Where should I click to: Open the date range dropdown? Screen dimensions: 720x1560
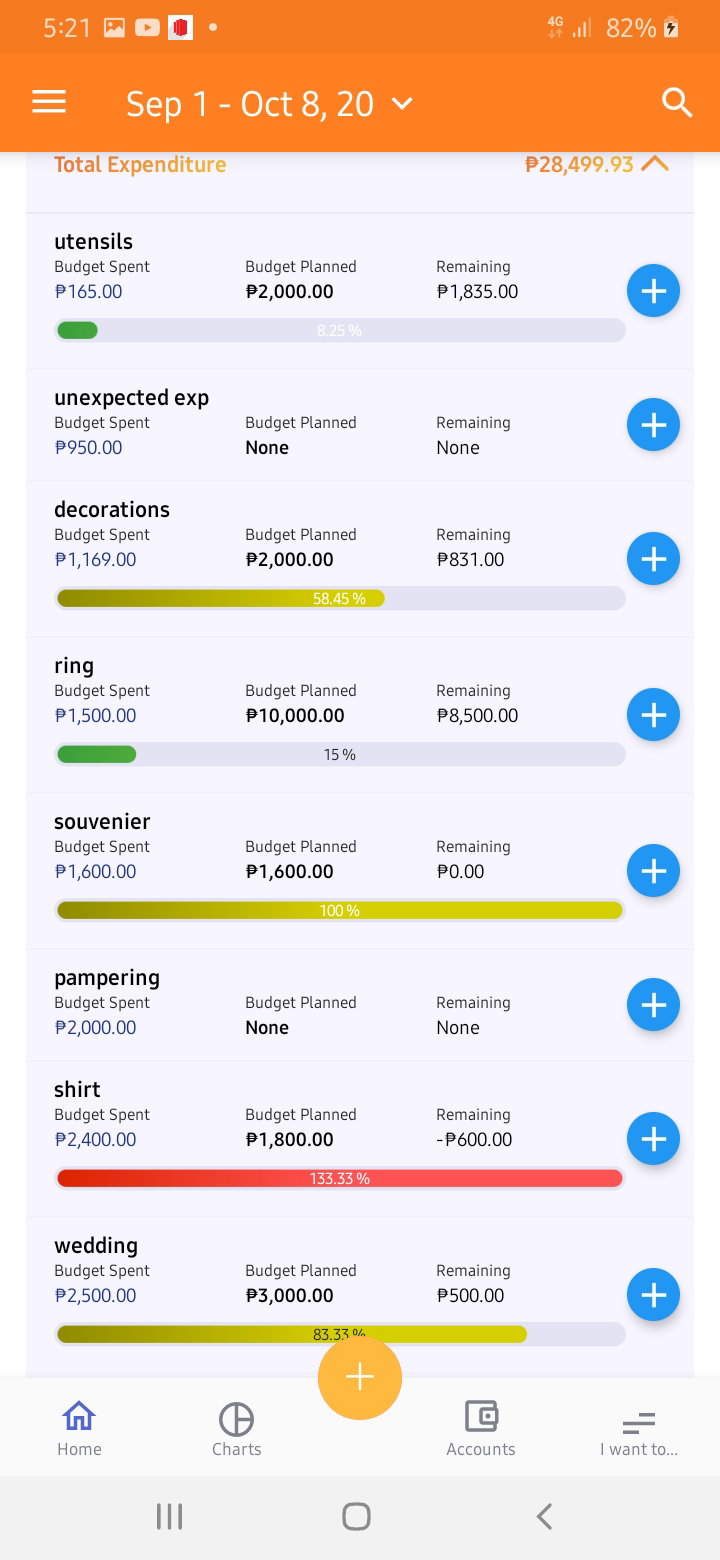click(x=269, y=103)
